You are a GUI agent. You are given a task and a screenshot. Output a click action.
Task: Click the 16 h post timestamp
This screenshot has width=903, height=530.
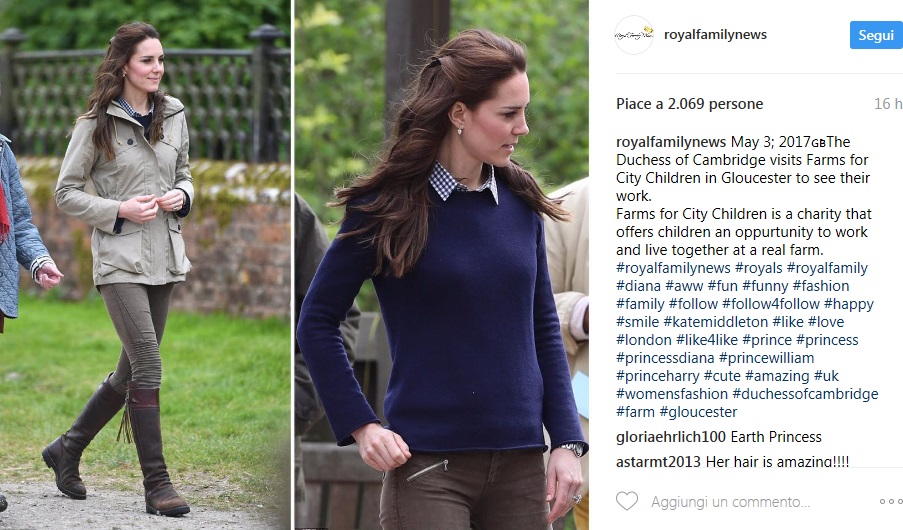(x=888, y=104)
